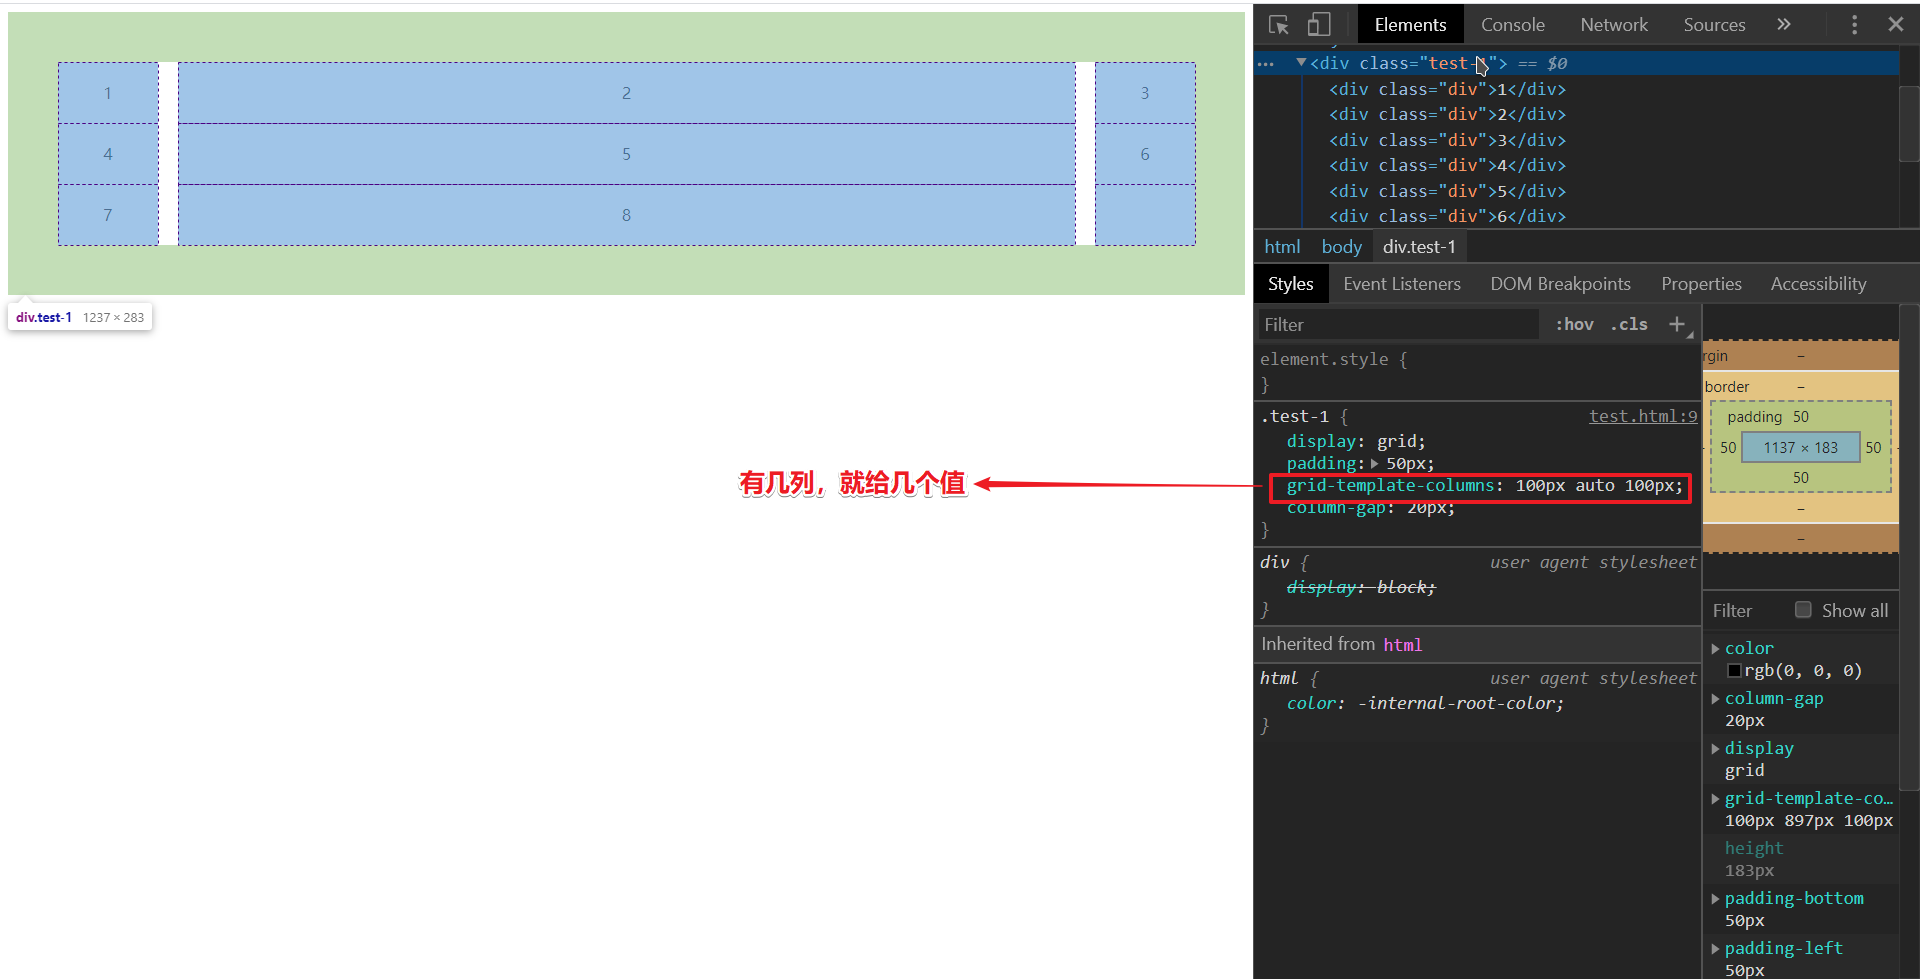The width and height of the screenshot is (1920, 979).
Task: Close the DevTools panel
Action: click(x=1896, y=25)
